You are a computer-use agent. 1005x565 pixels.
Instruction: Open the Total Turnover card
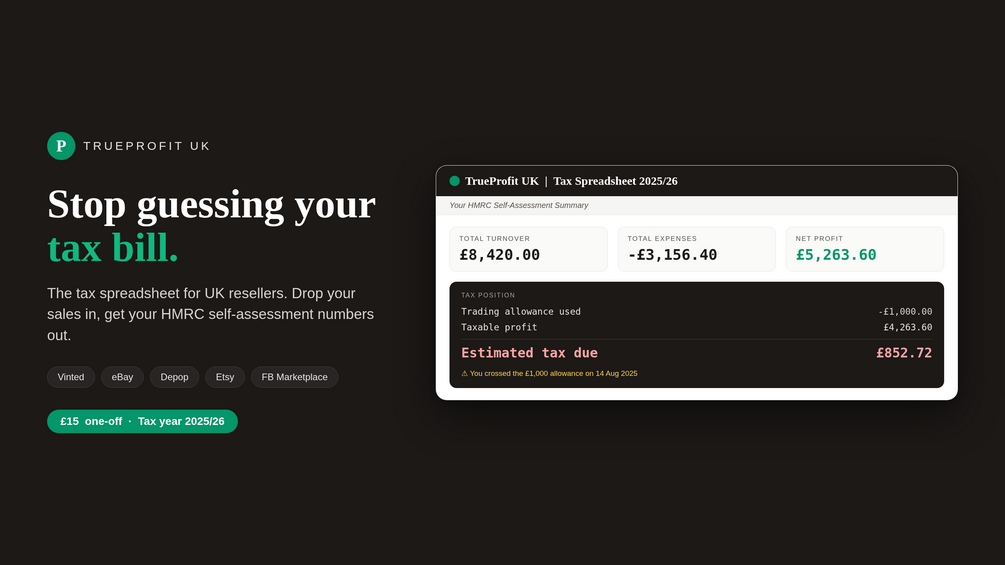(528, 249)
